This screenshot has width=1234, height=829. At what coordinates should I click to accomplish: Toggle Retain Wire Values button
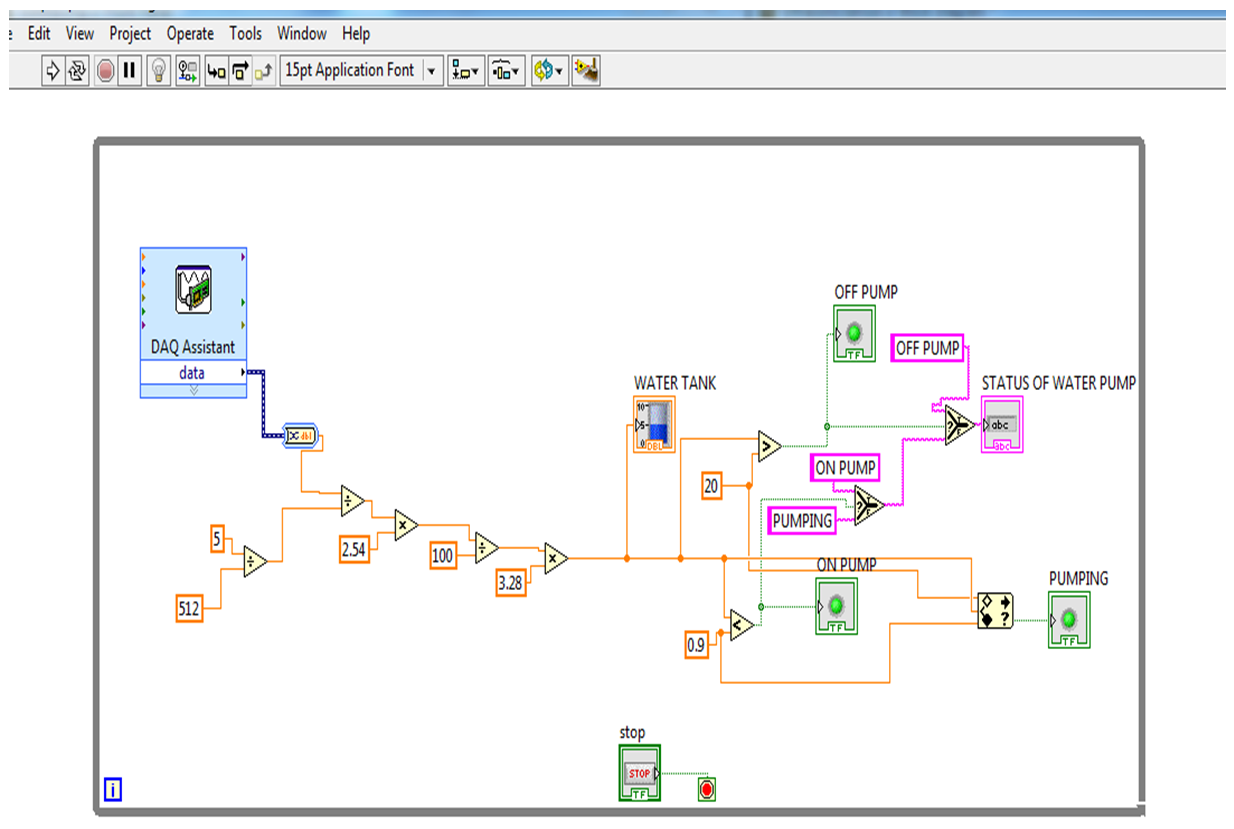click(x=187, y=71)
